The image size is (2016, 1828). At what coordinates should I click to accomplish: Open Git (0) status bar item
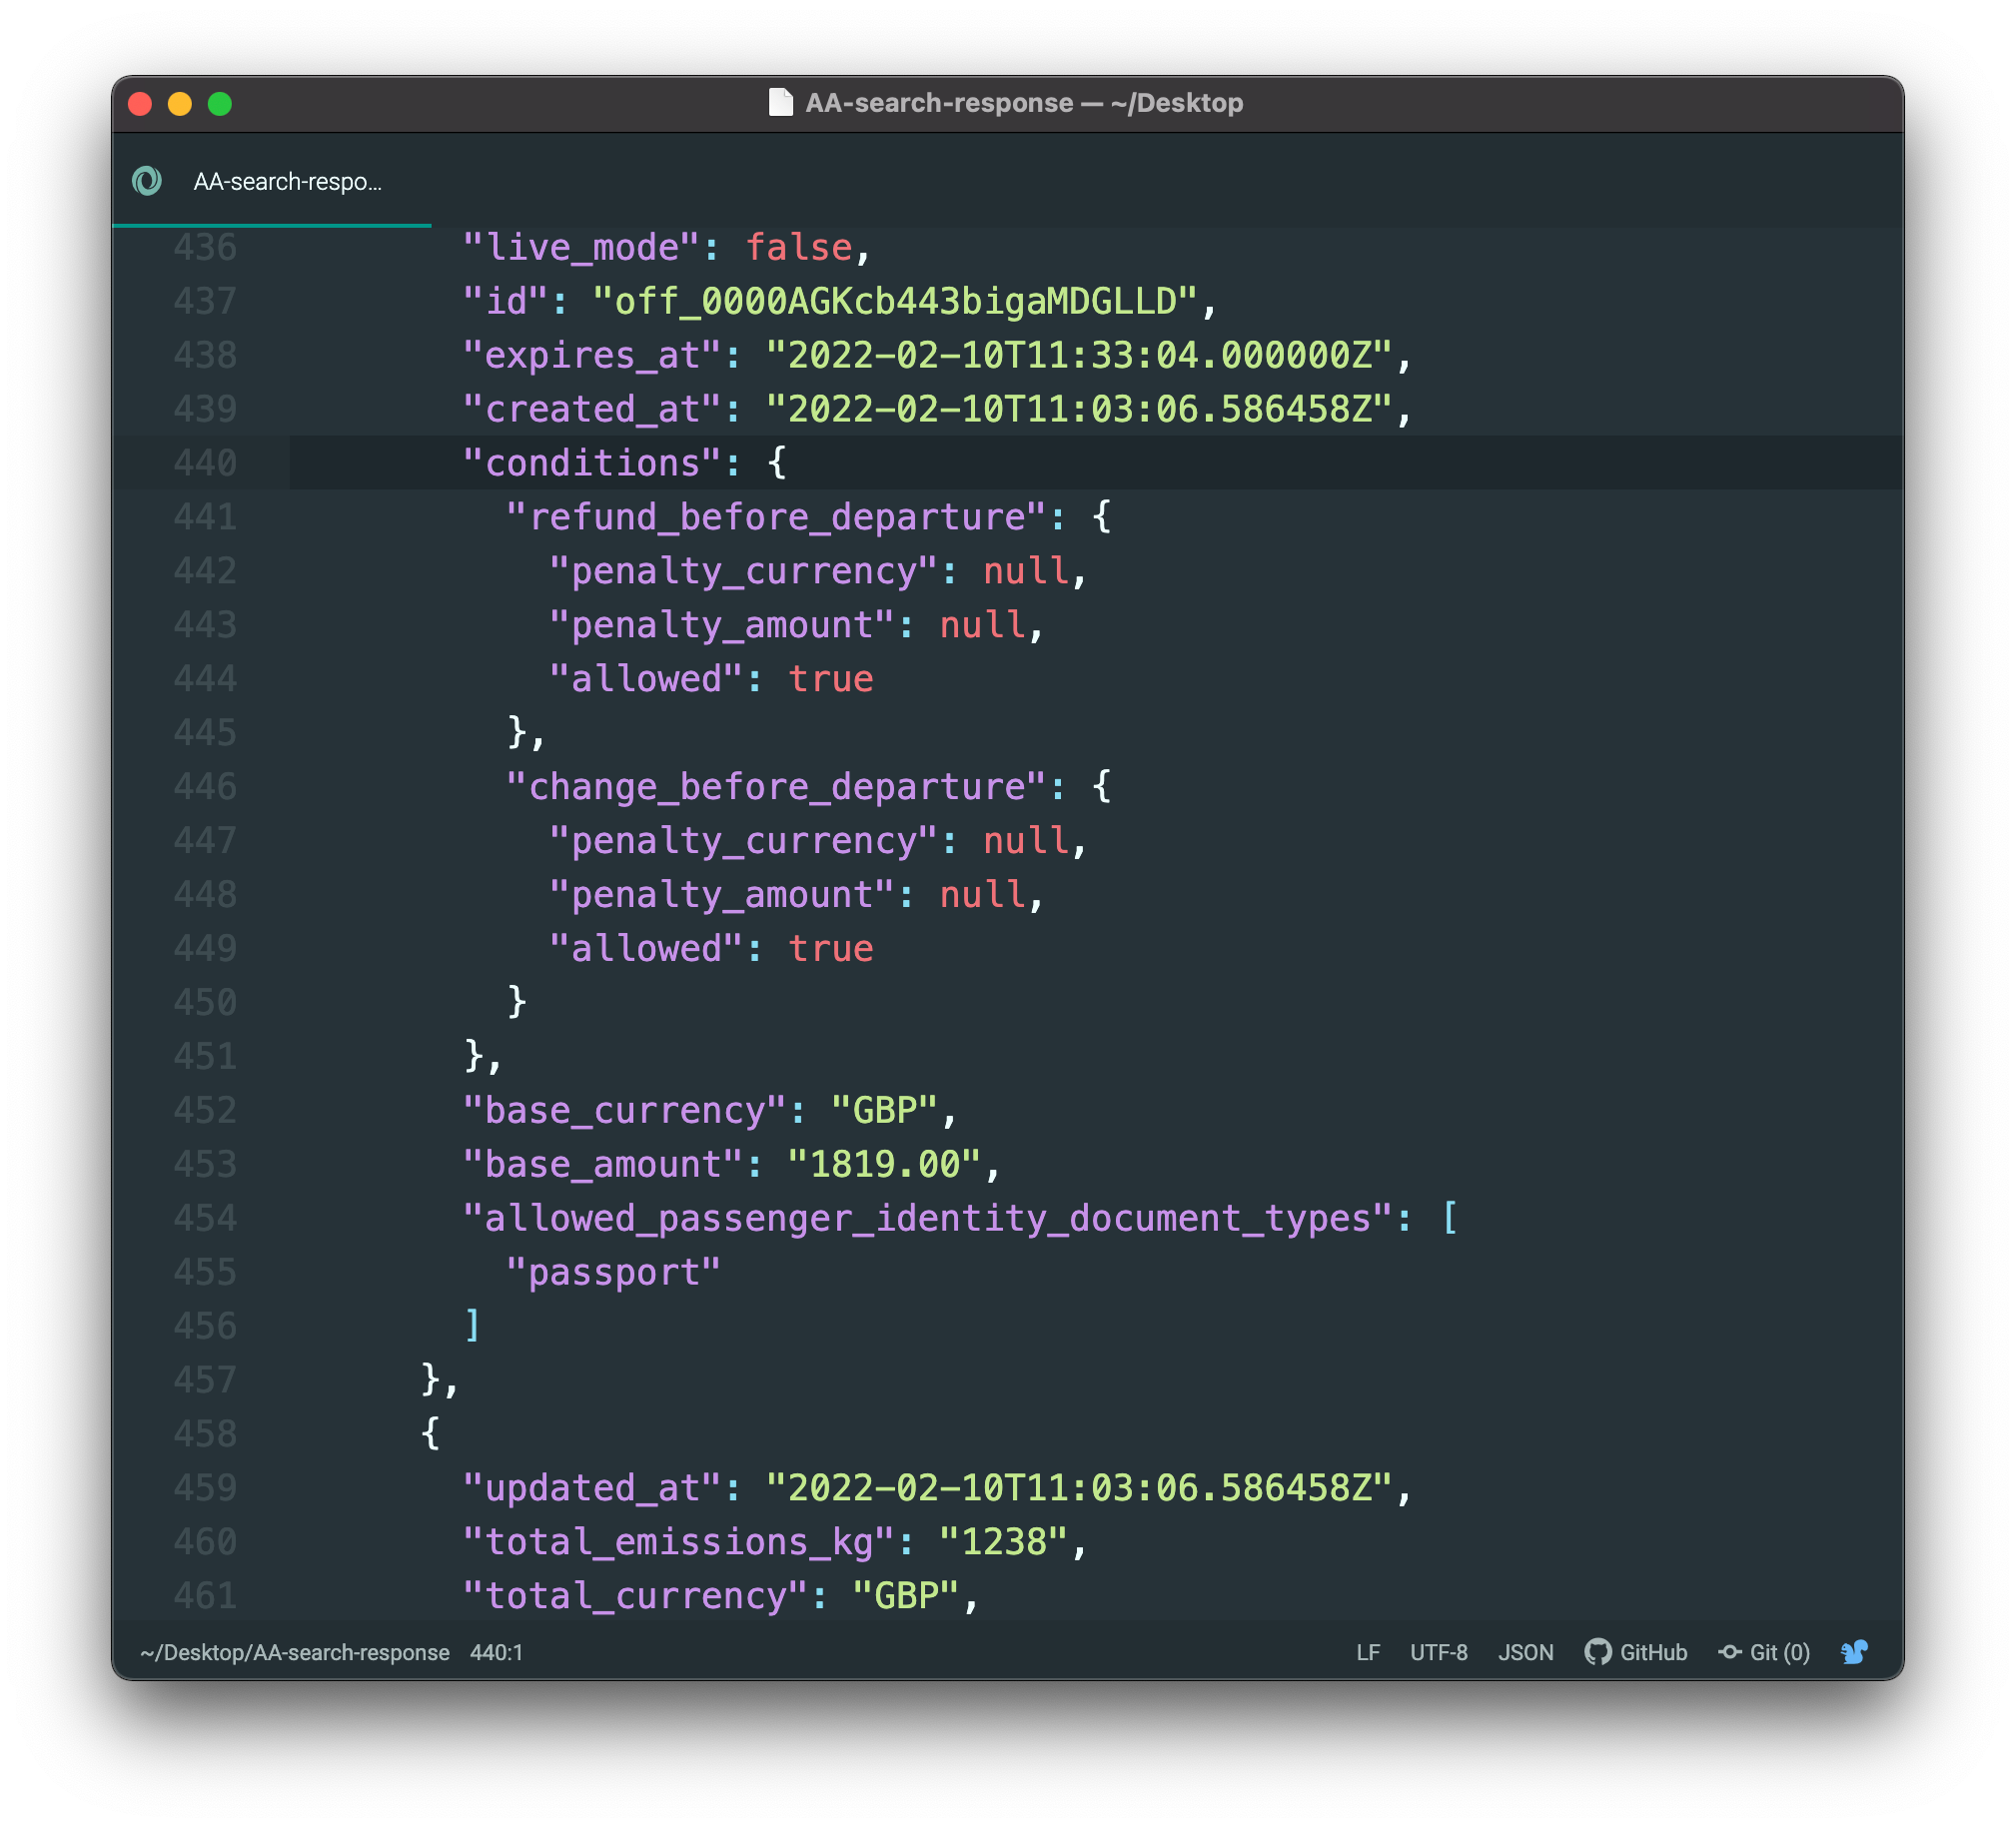(x=1764, y=1652)
